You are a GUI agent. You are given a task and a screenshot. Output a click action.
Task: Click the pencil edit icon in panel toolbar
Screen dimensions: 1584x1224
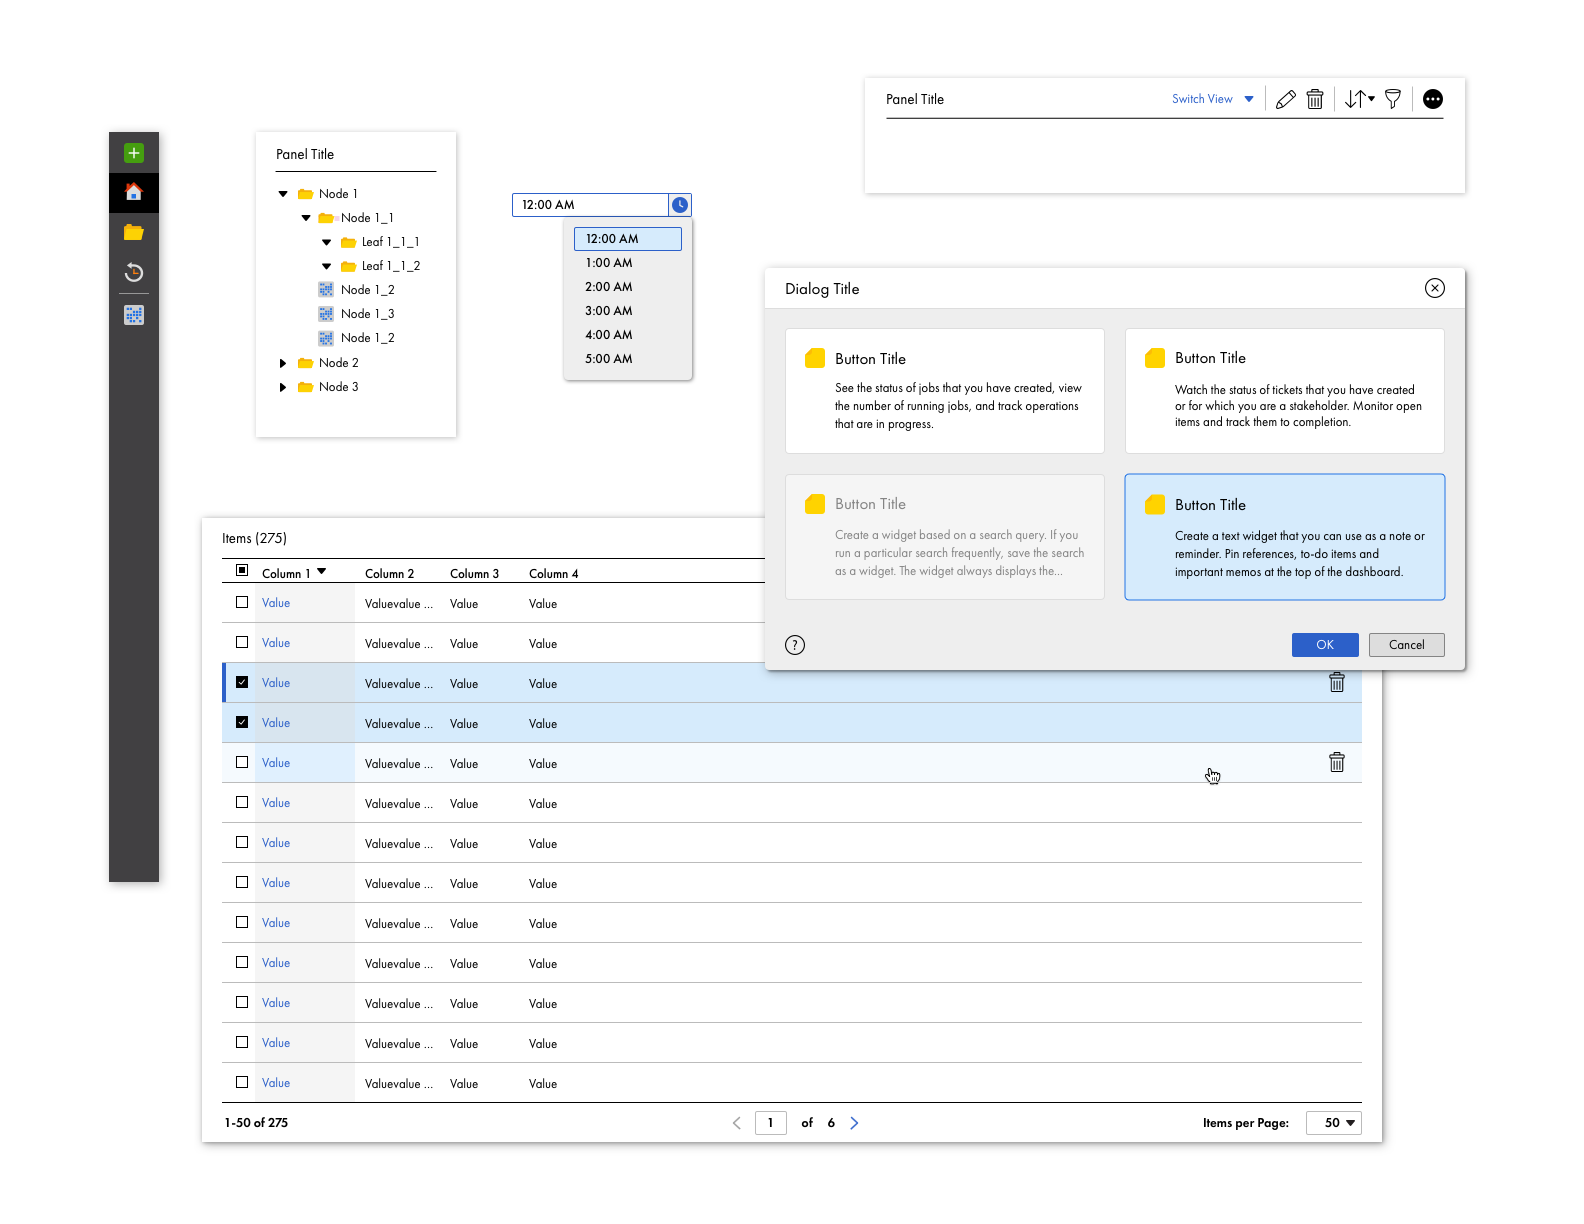coord(1285,99)
